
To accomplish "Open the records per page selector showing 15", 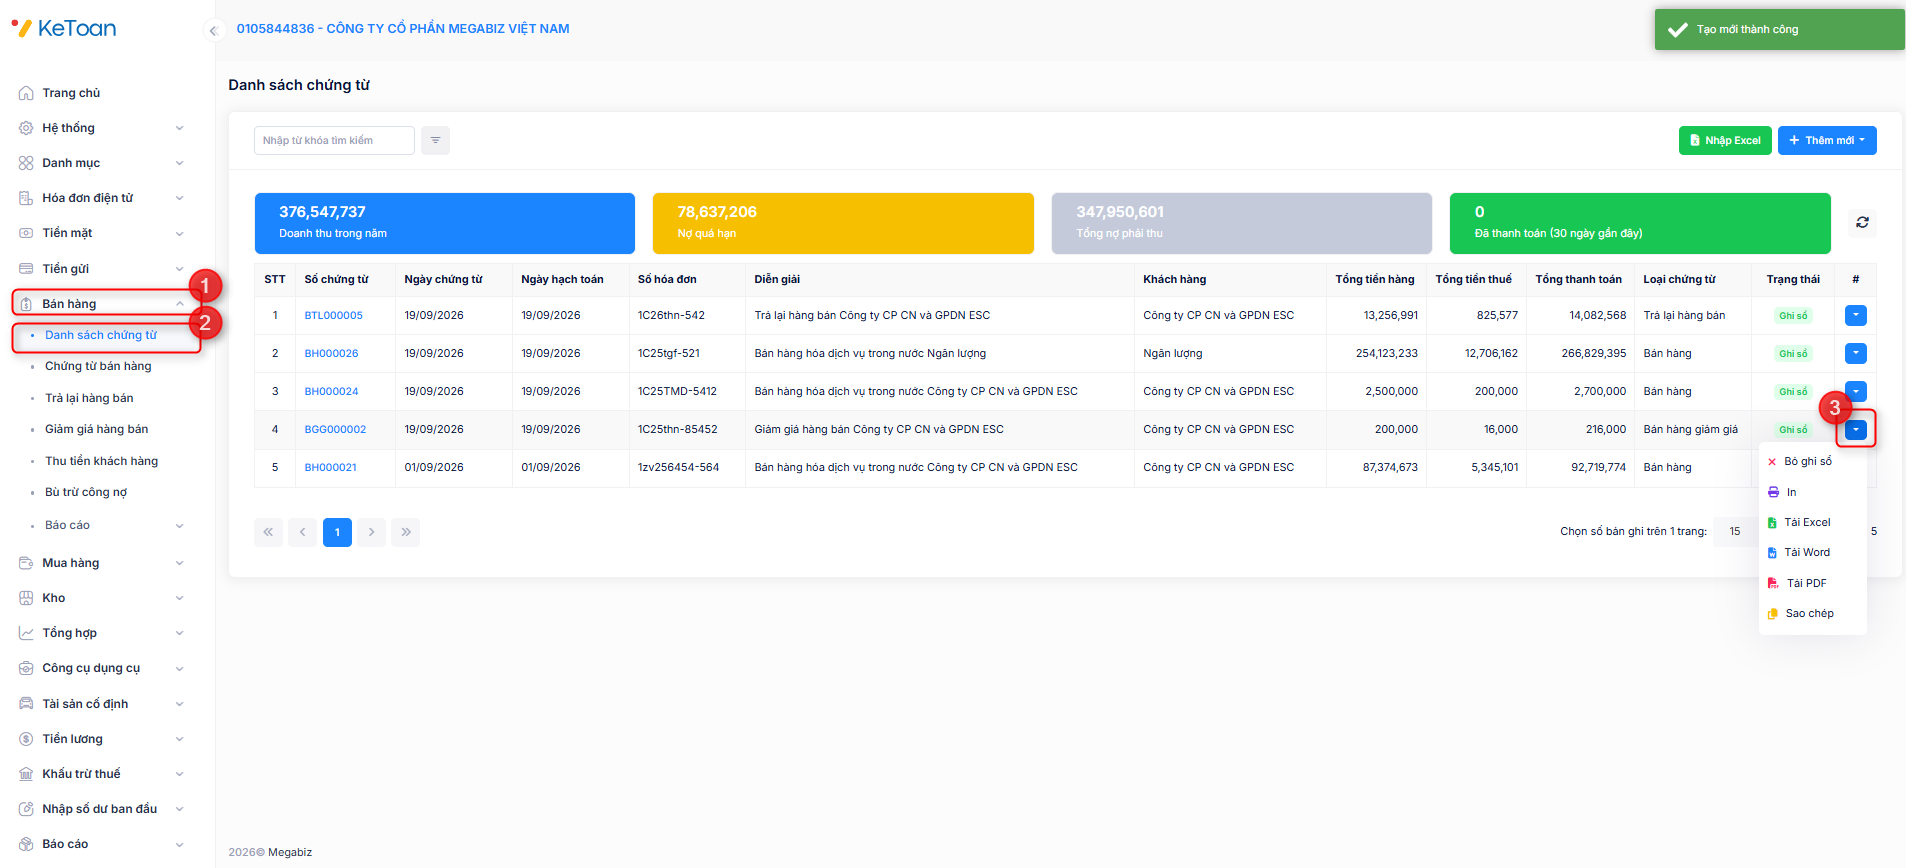I will pos(1735,531).
